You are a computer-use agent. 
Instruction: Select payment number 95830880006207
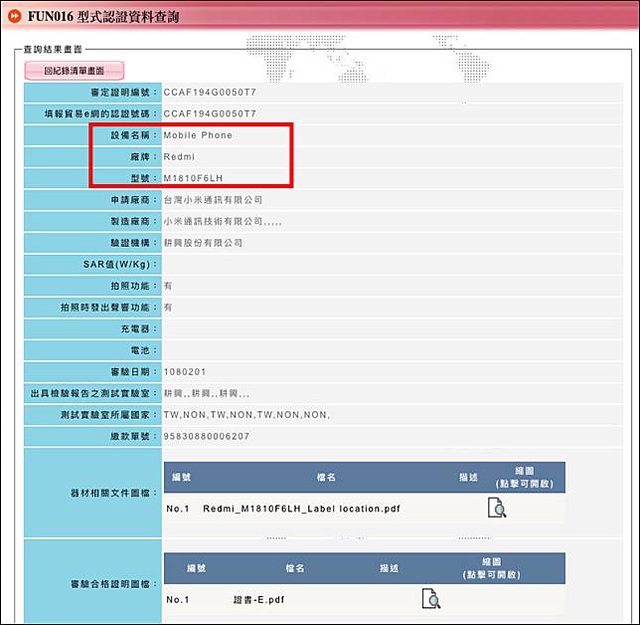207,436
